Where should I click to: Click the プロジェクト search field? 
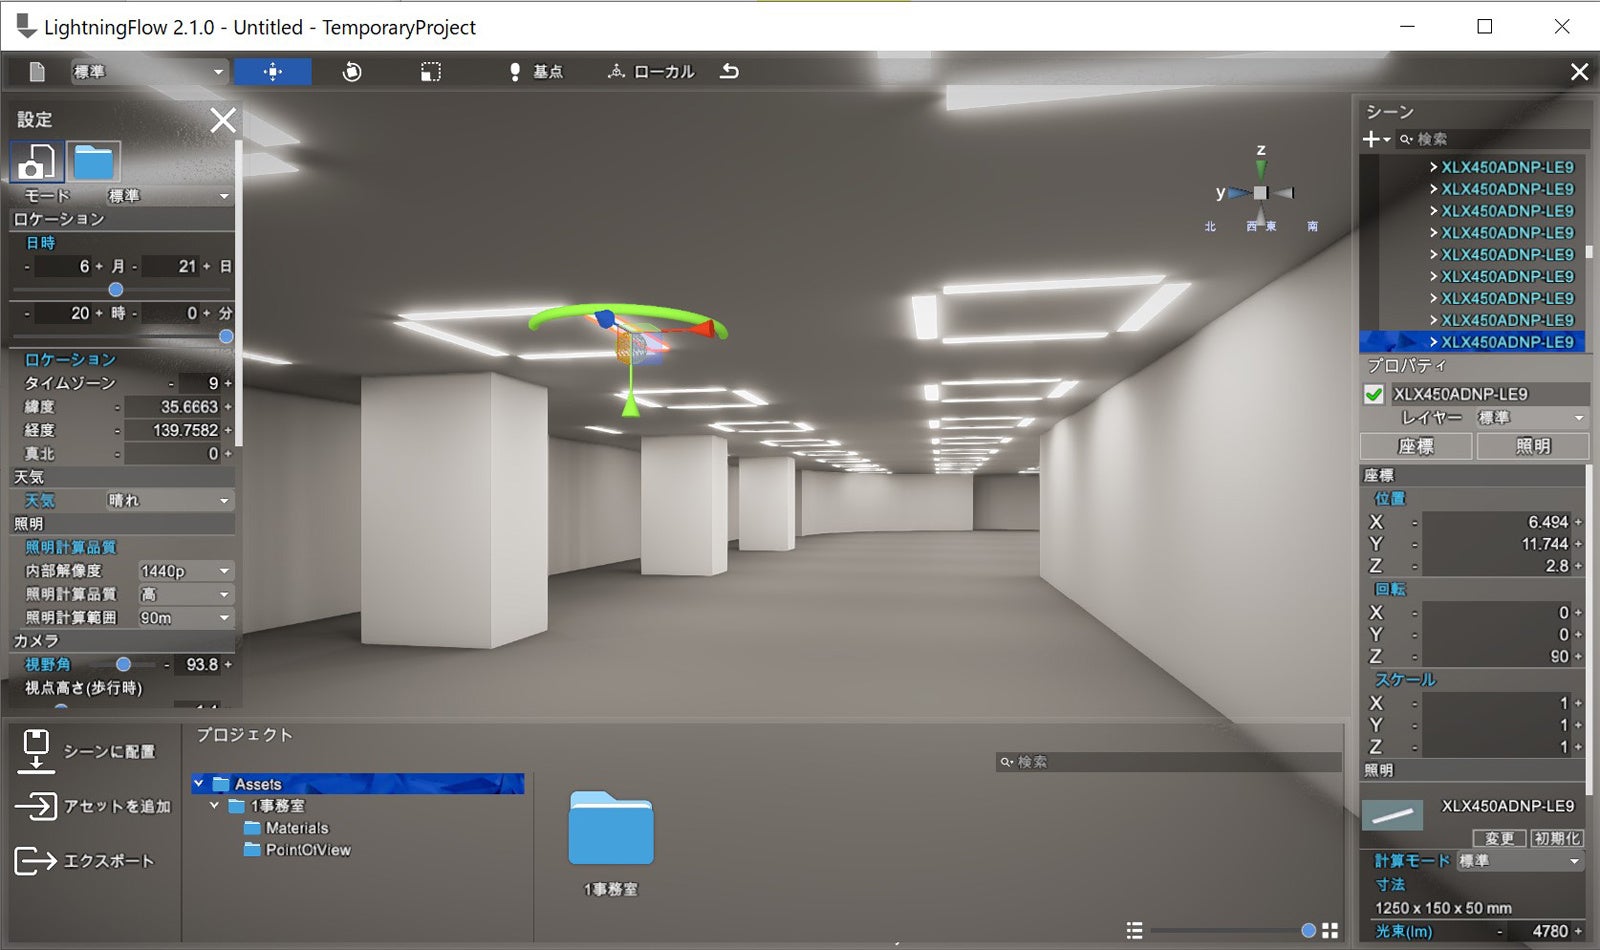1168,762
